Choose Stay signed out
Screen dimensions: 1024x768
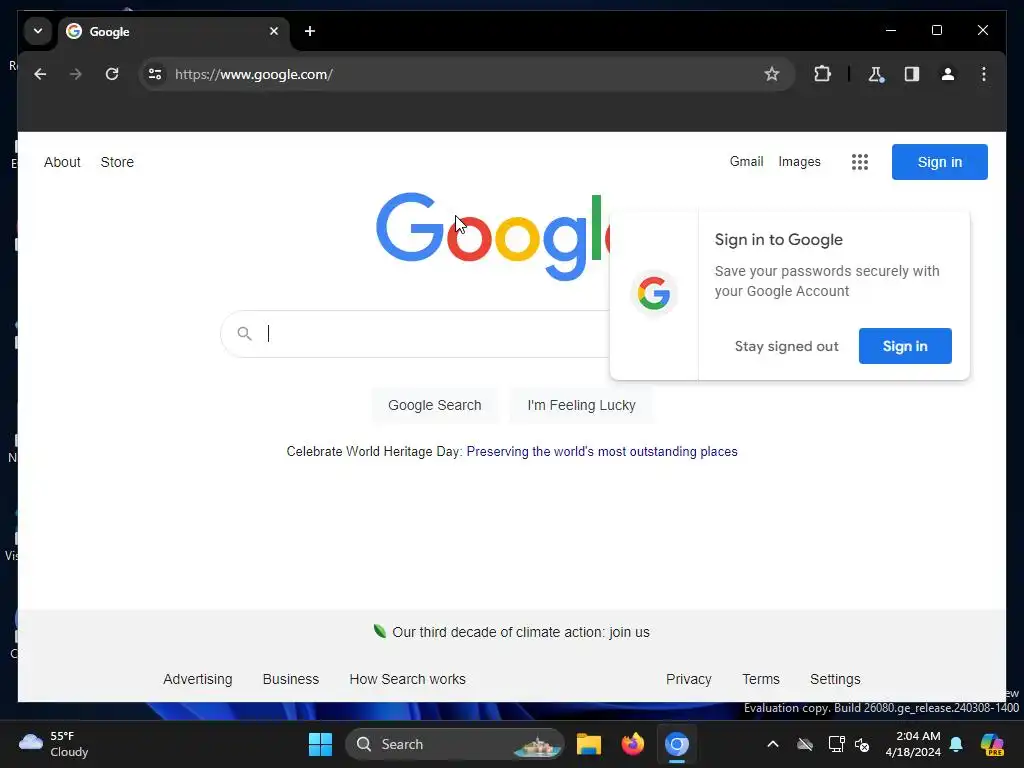tap(786, 346)
